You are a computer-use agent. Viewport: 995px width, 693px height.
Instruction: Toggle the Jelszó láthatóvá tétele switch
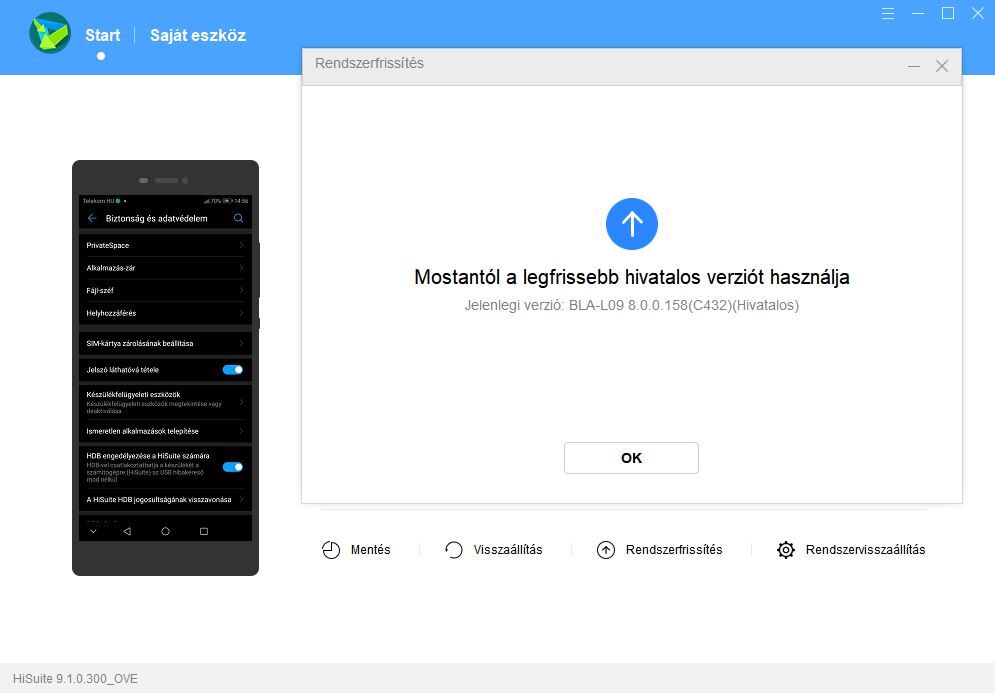point(233,369)
